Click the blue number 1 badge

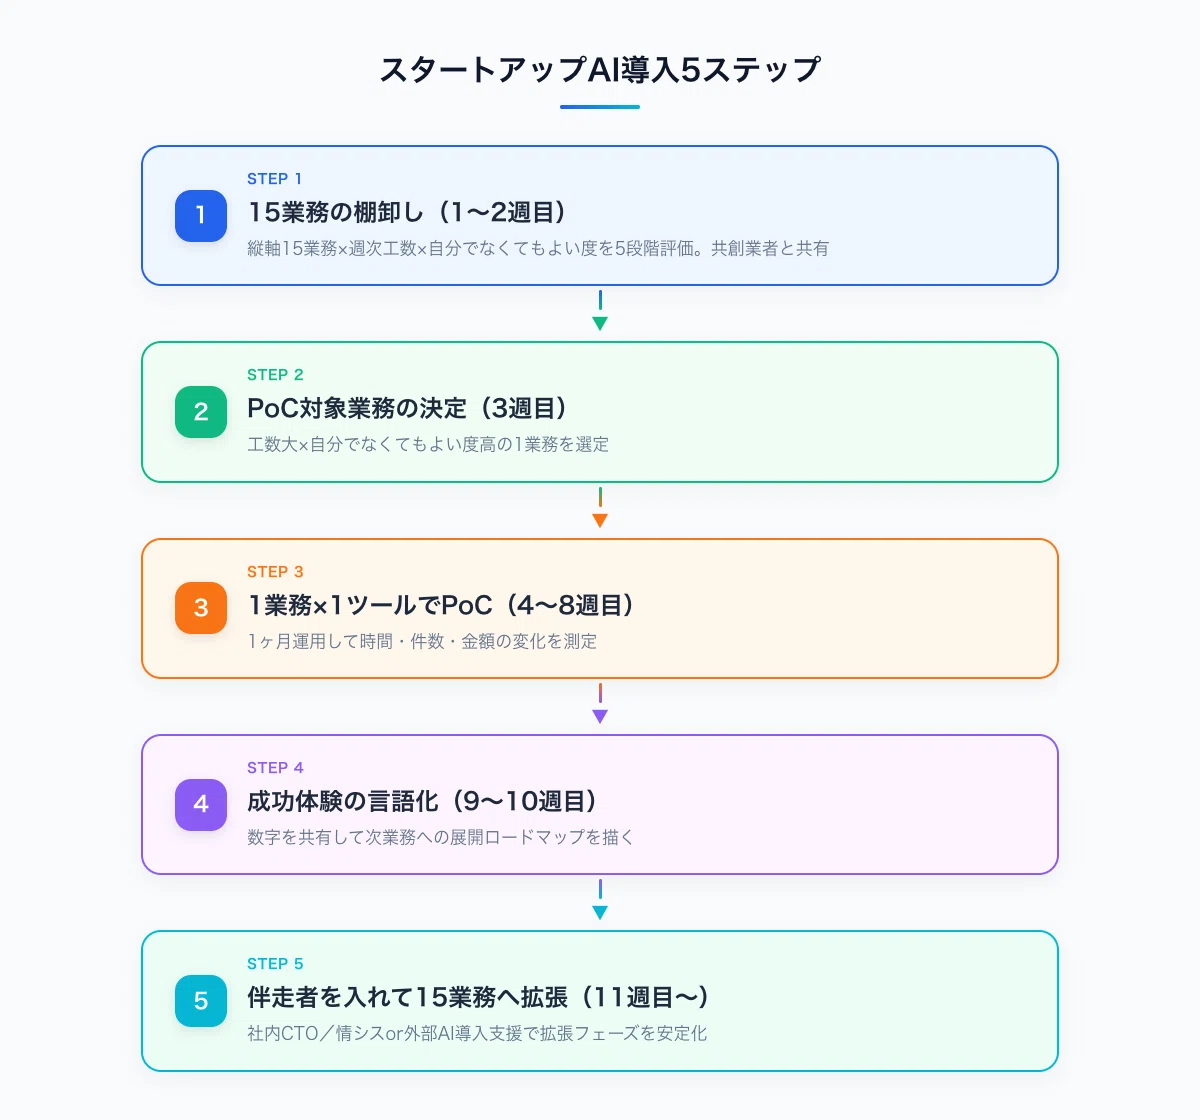(x=201, y=216)
